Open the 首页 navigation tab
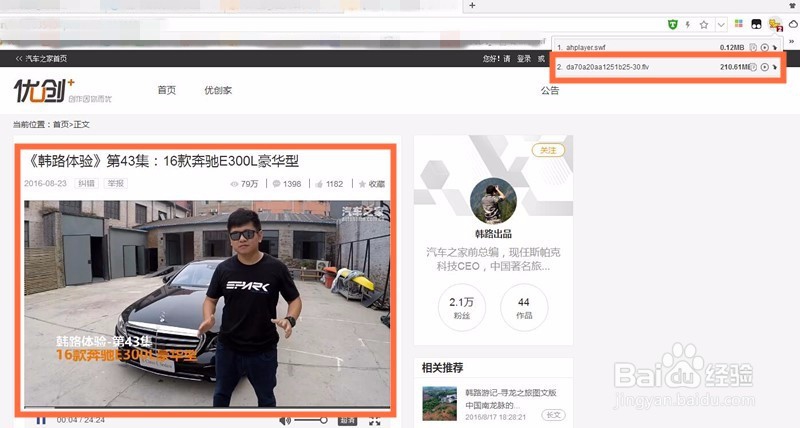Screen dimensions: 800x428 [x=167, y=90]
